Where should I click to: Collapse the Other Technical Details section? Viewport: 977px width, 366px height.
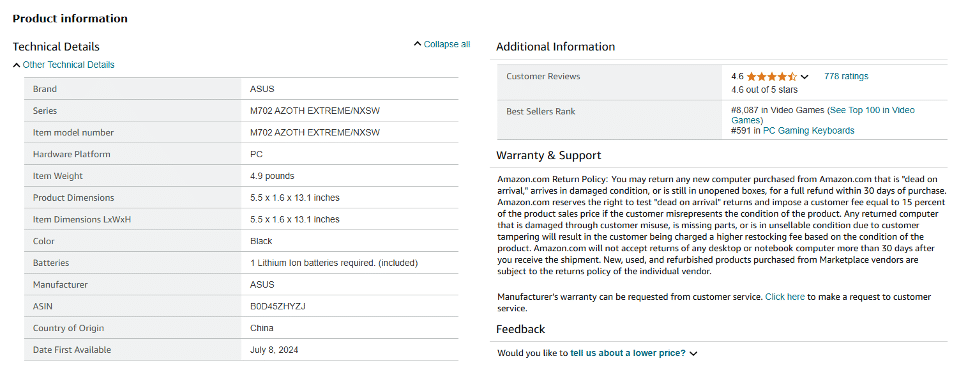[x=64, y=65]
